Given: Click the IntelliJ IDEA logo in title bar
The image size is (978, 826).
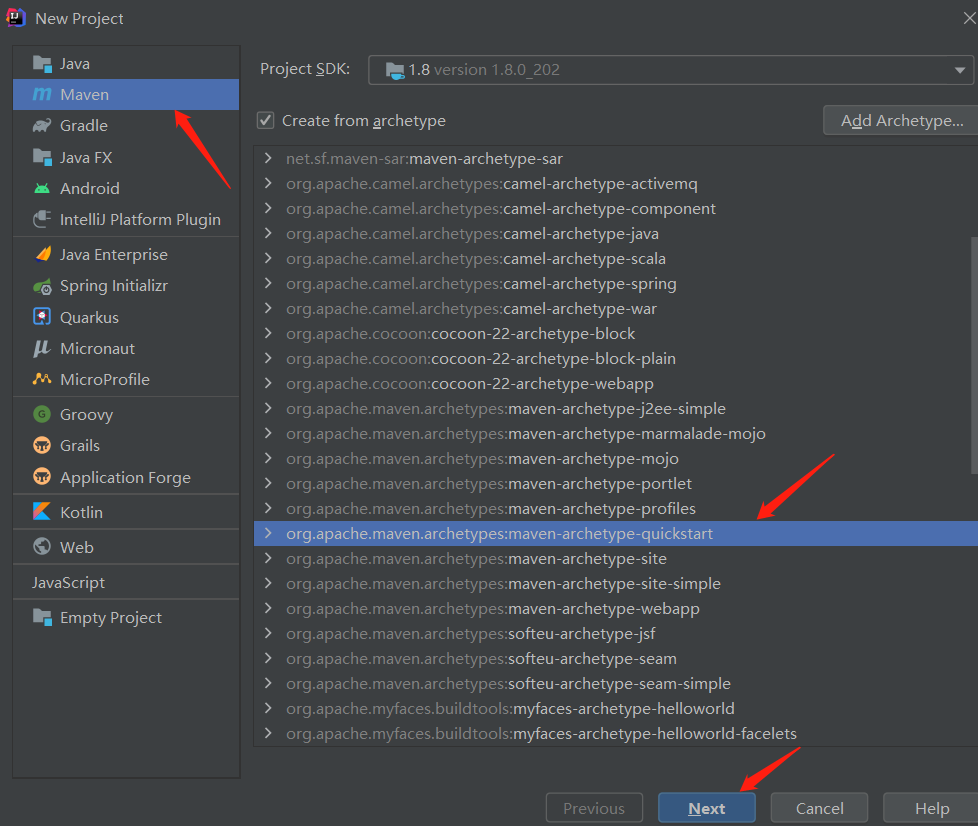Looking at the screenshot, I should [x=15, y=17].
